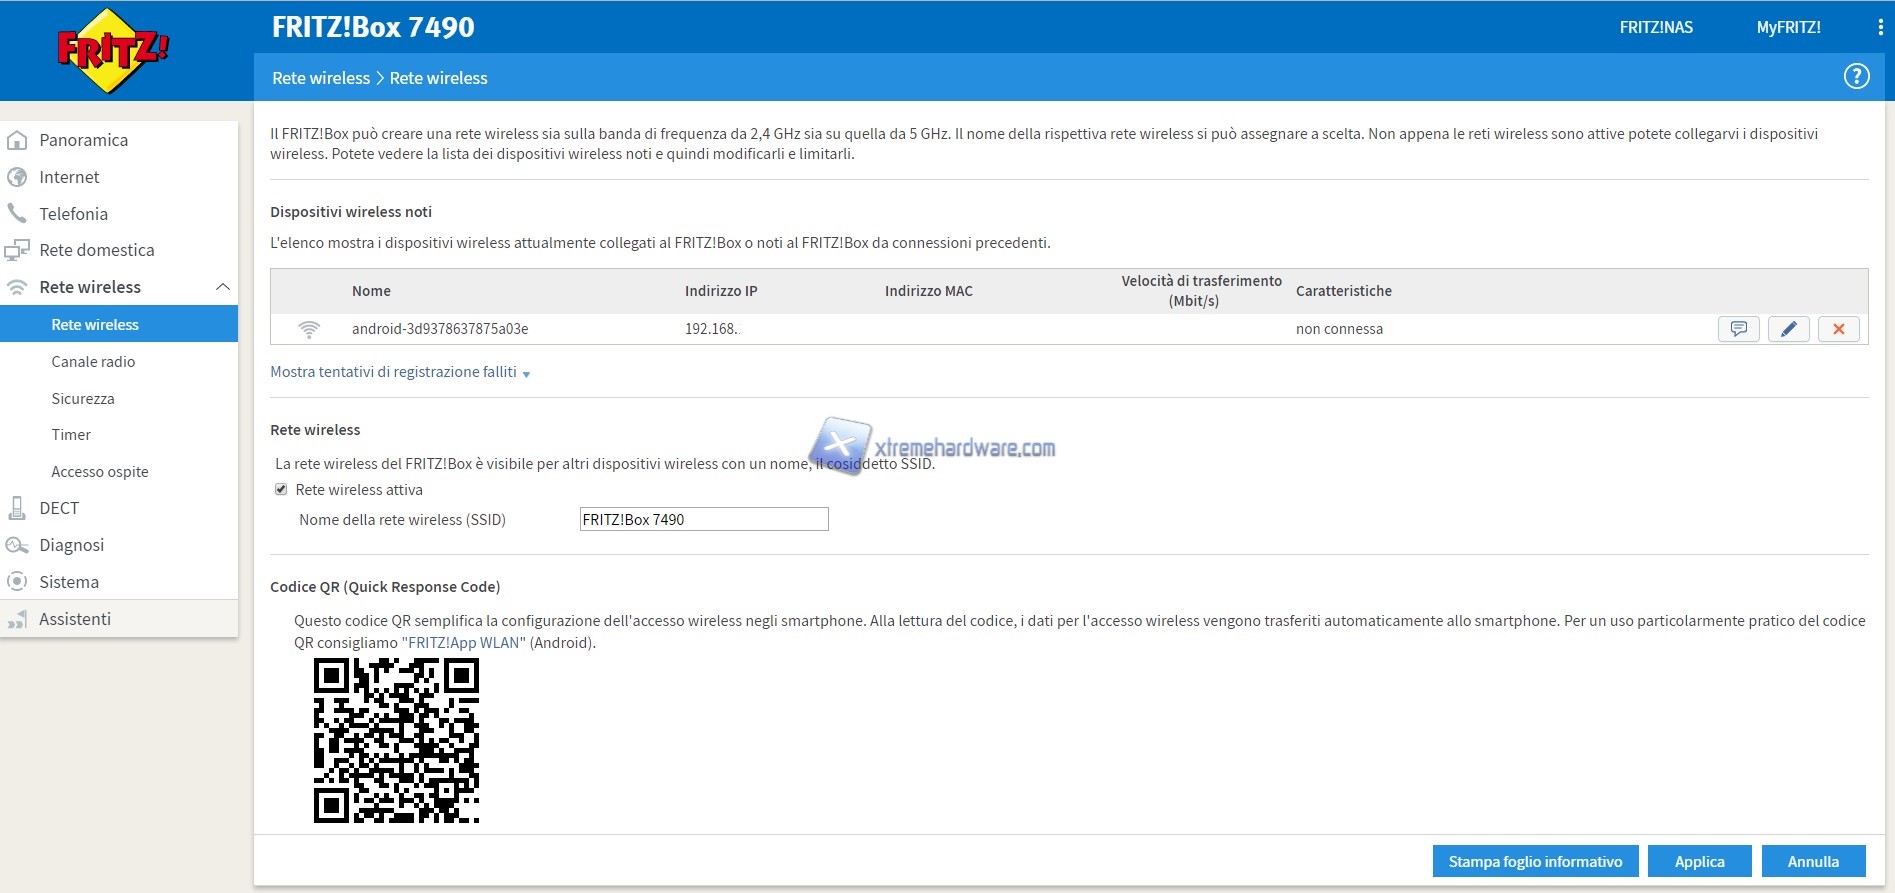This screenshot has width=1895, height=893.
Task: Select Accesso ospite in sidebar
Action: coord(100,472)
